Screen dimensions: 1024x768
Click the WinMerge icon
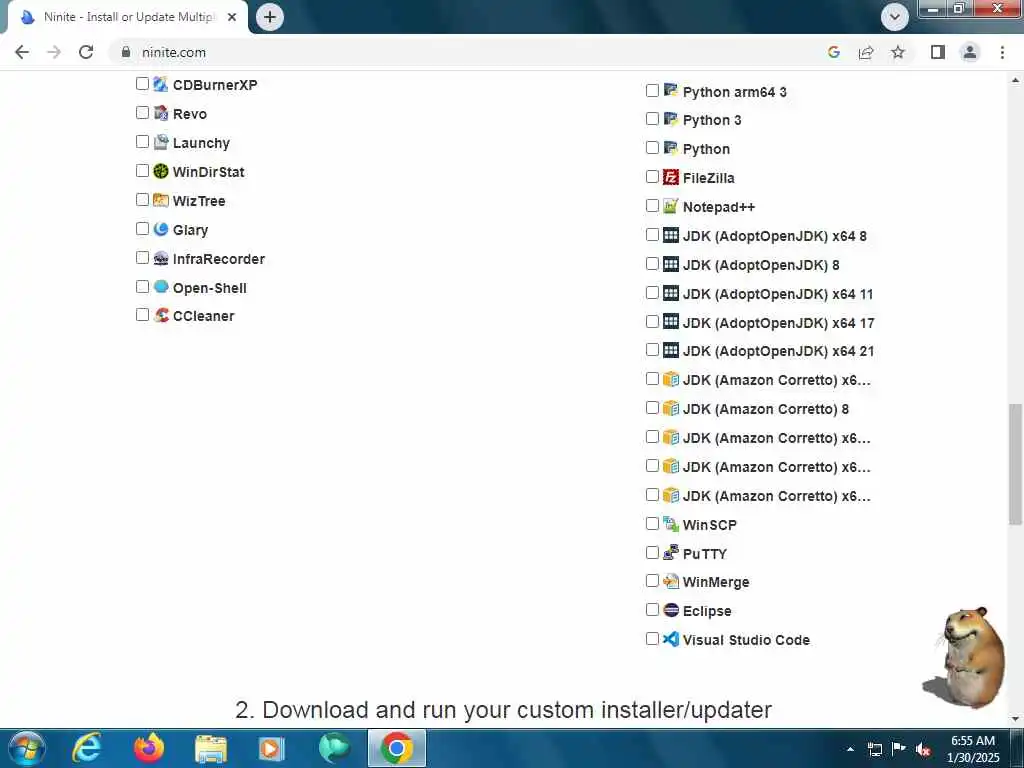tap(671, 581)
